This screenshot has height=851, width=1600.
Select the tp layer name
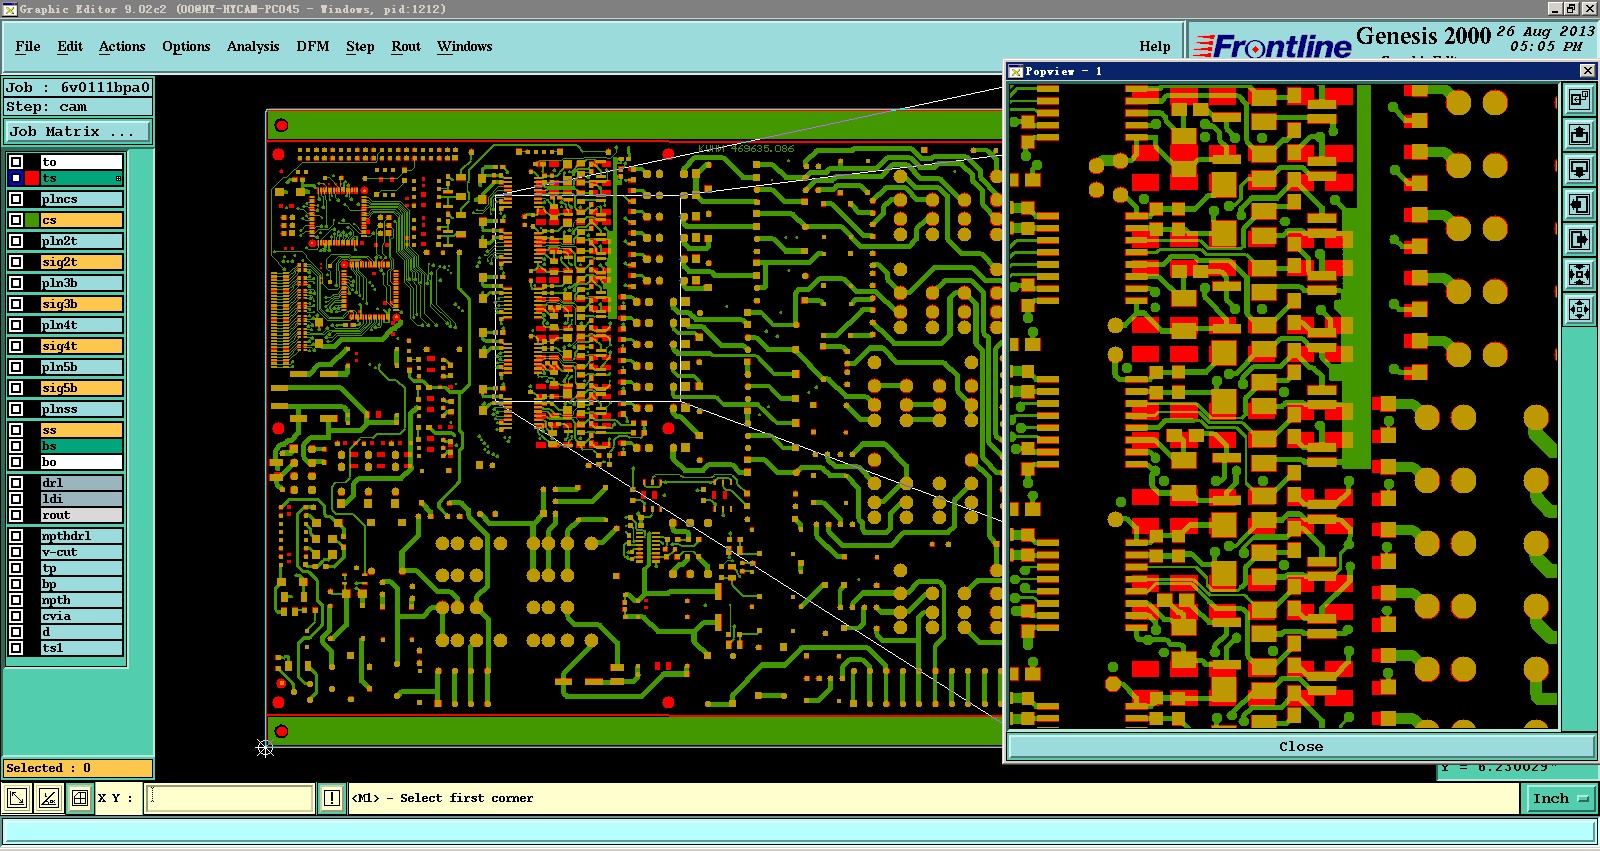pyautogui.click(x=81, y=568)
